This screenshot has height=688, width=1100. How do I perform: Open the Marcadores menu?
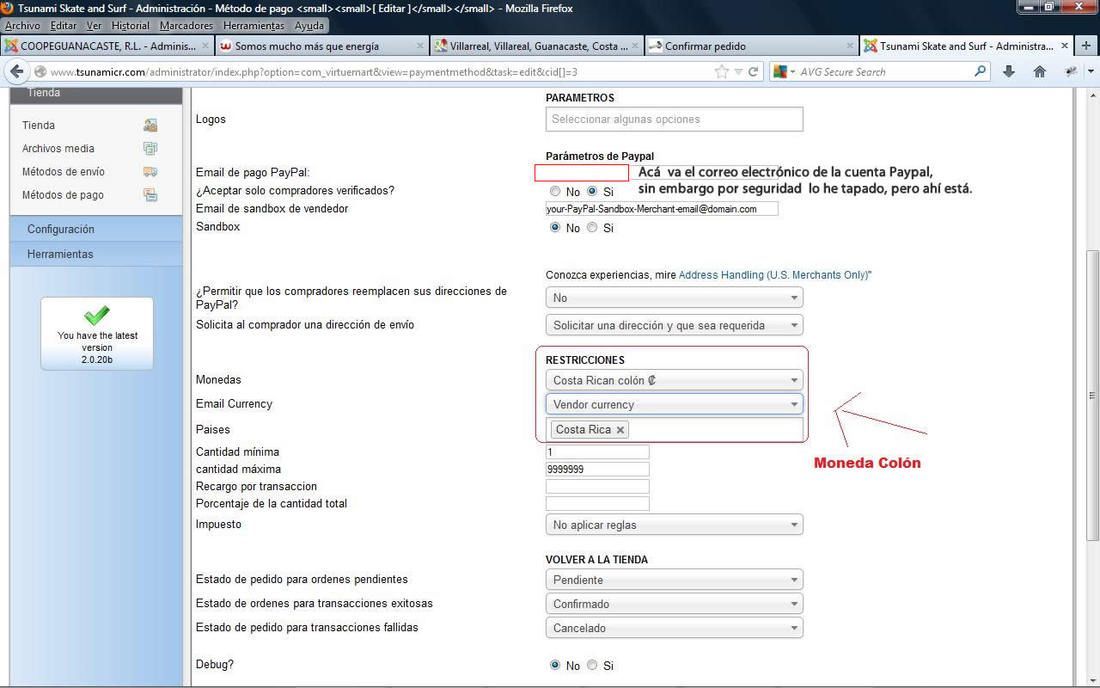pyautogui.click(x=186, y=25)
